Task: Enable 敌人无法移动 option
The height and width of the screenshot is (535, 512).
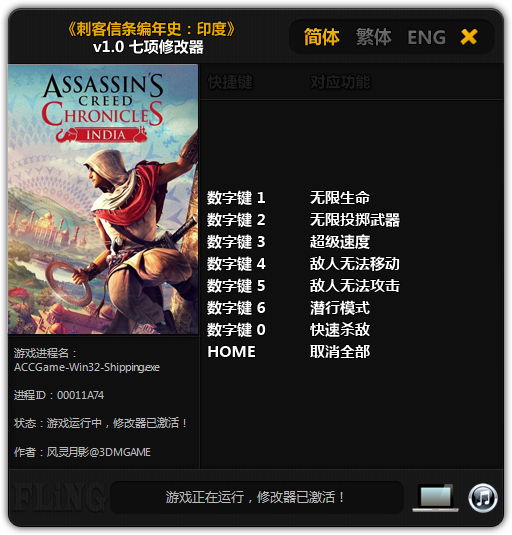Action: [355, 264]
